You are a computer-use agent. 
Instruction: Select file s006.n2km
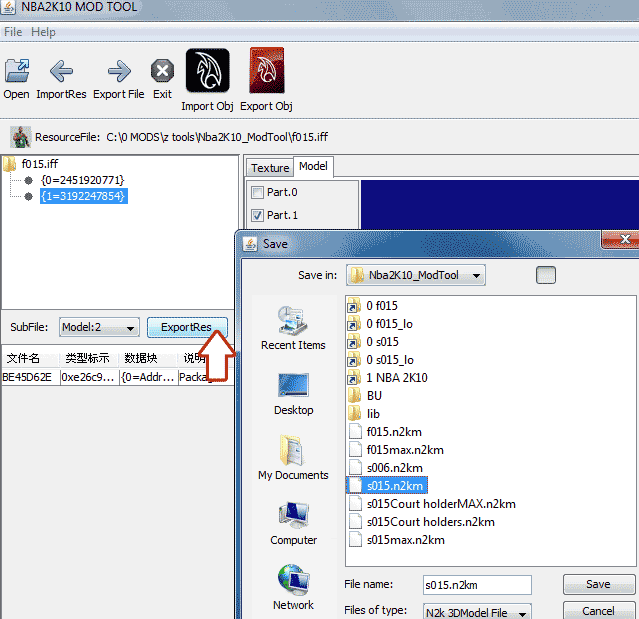[x=386, y=468]
